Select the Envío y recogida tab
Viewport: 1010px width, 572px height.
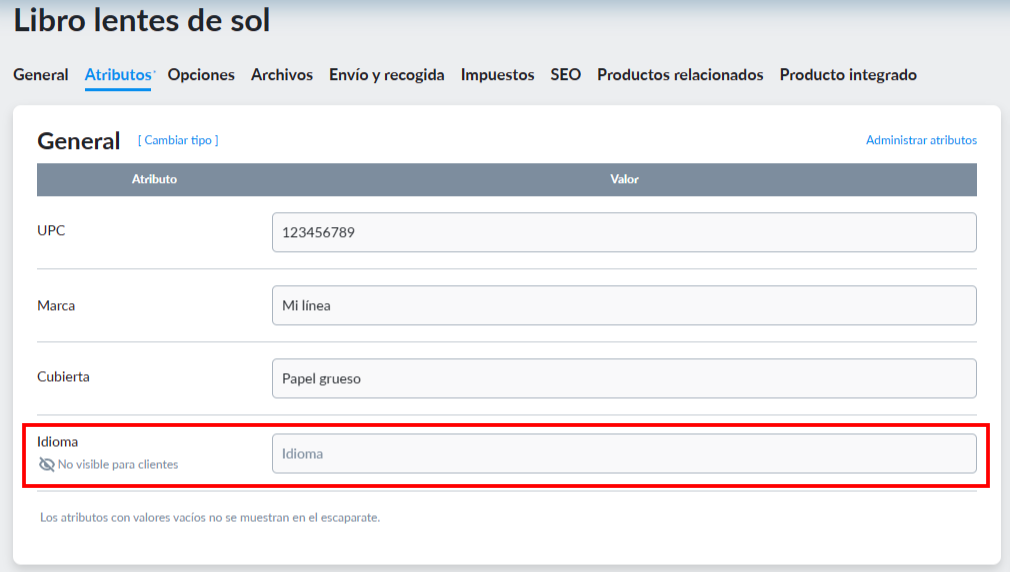(x=386, y=75)
